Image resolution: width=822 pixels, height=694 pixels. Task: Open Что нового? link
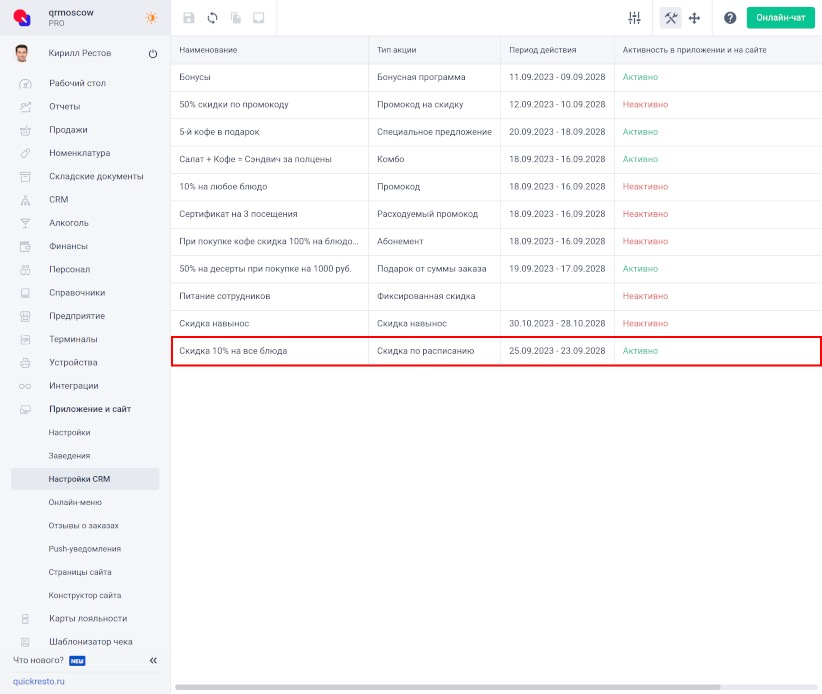(x=38, y=660)
